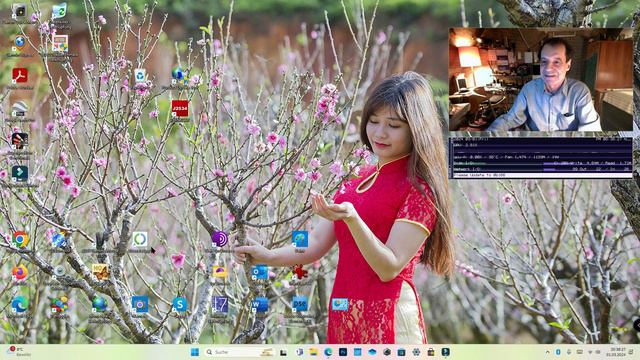Screen dimensions: 640x360
Task: Open the blue camera lens square shortcut
Action: point(140,304)
